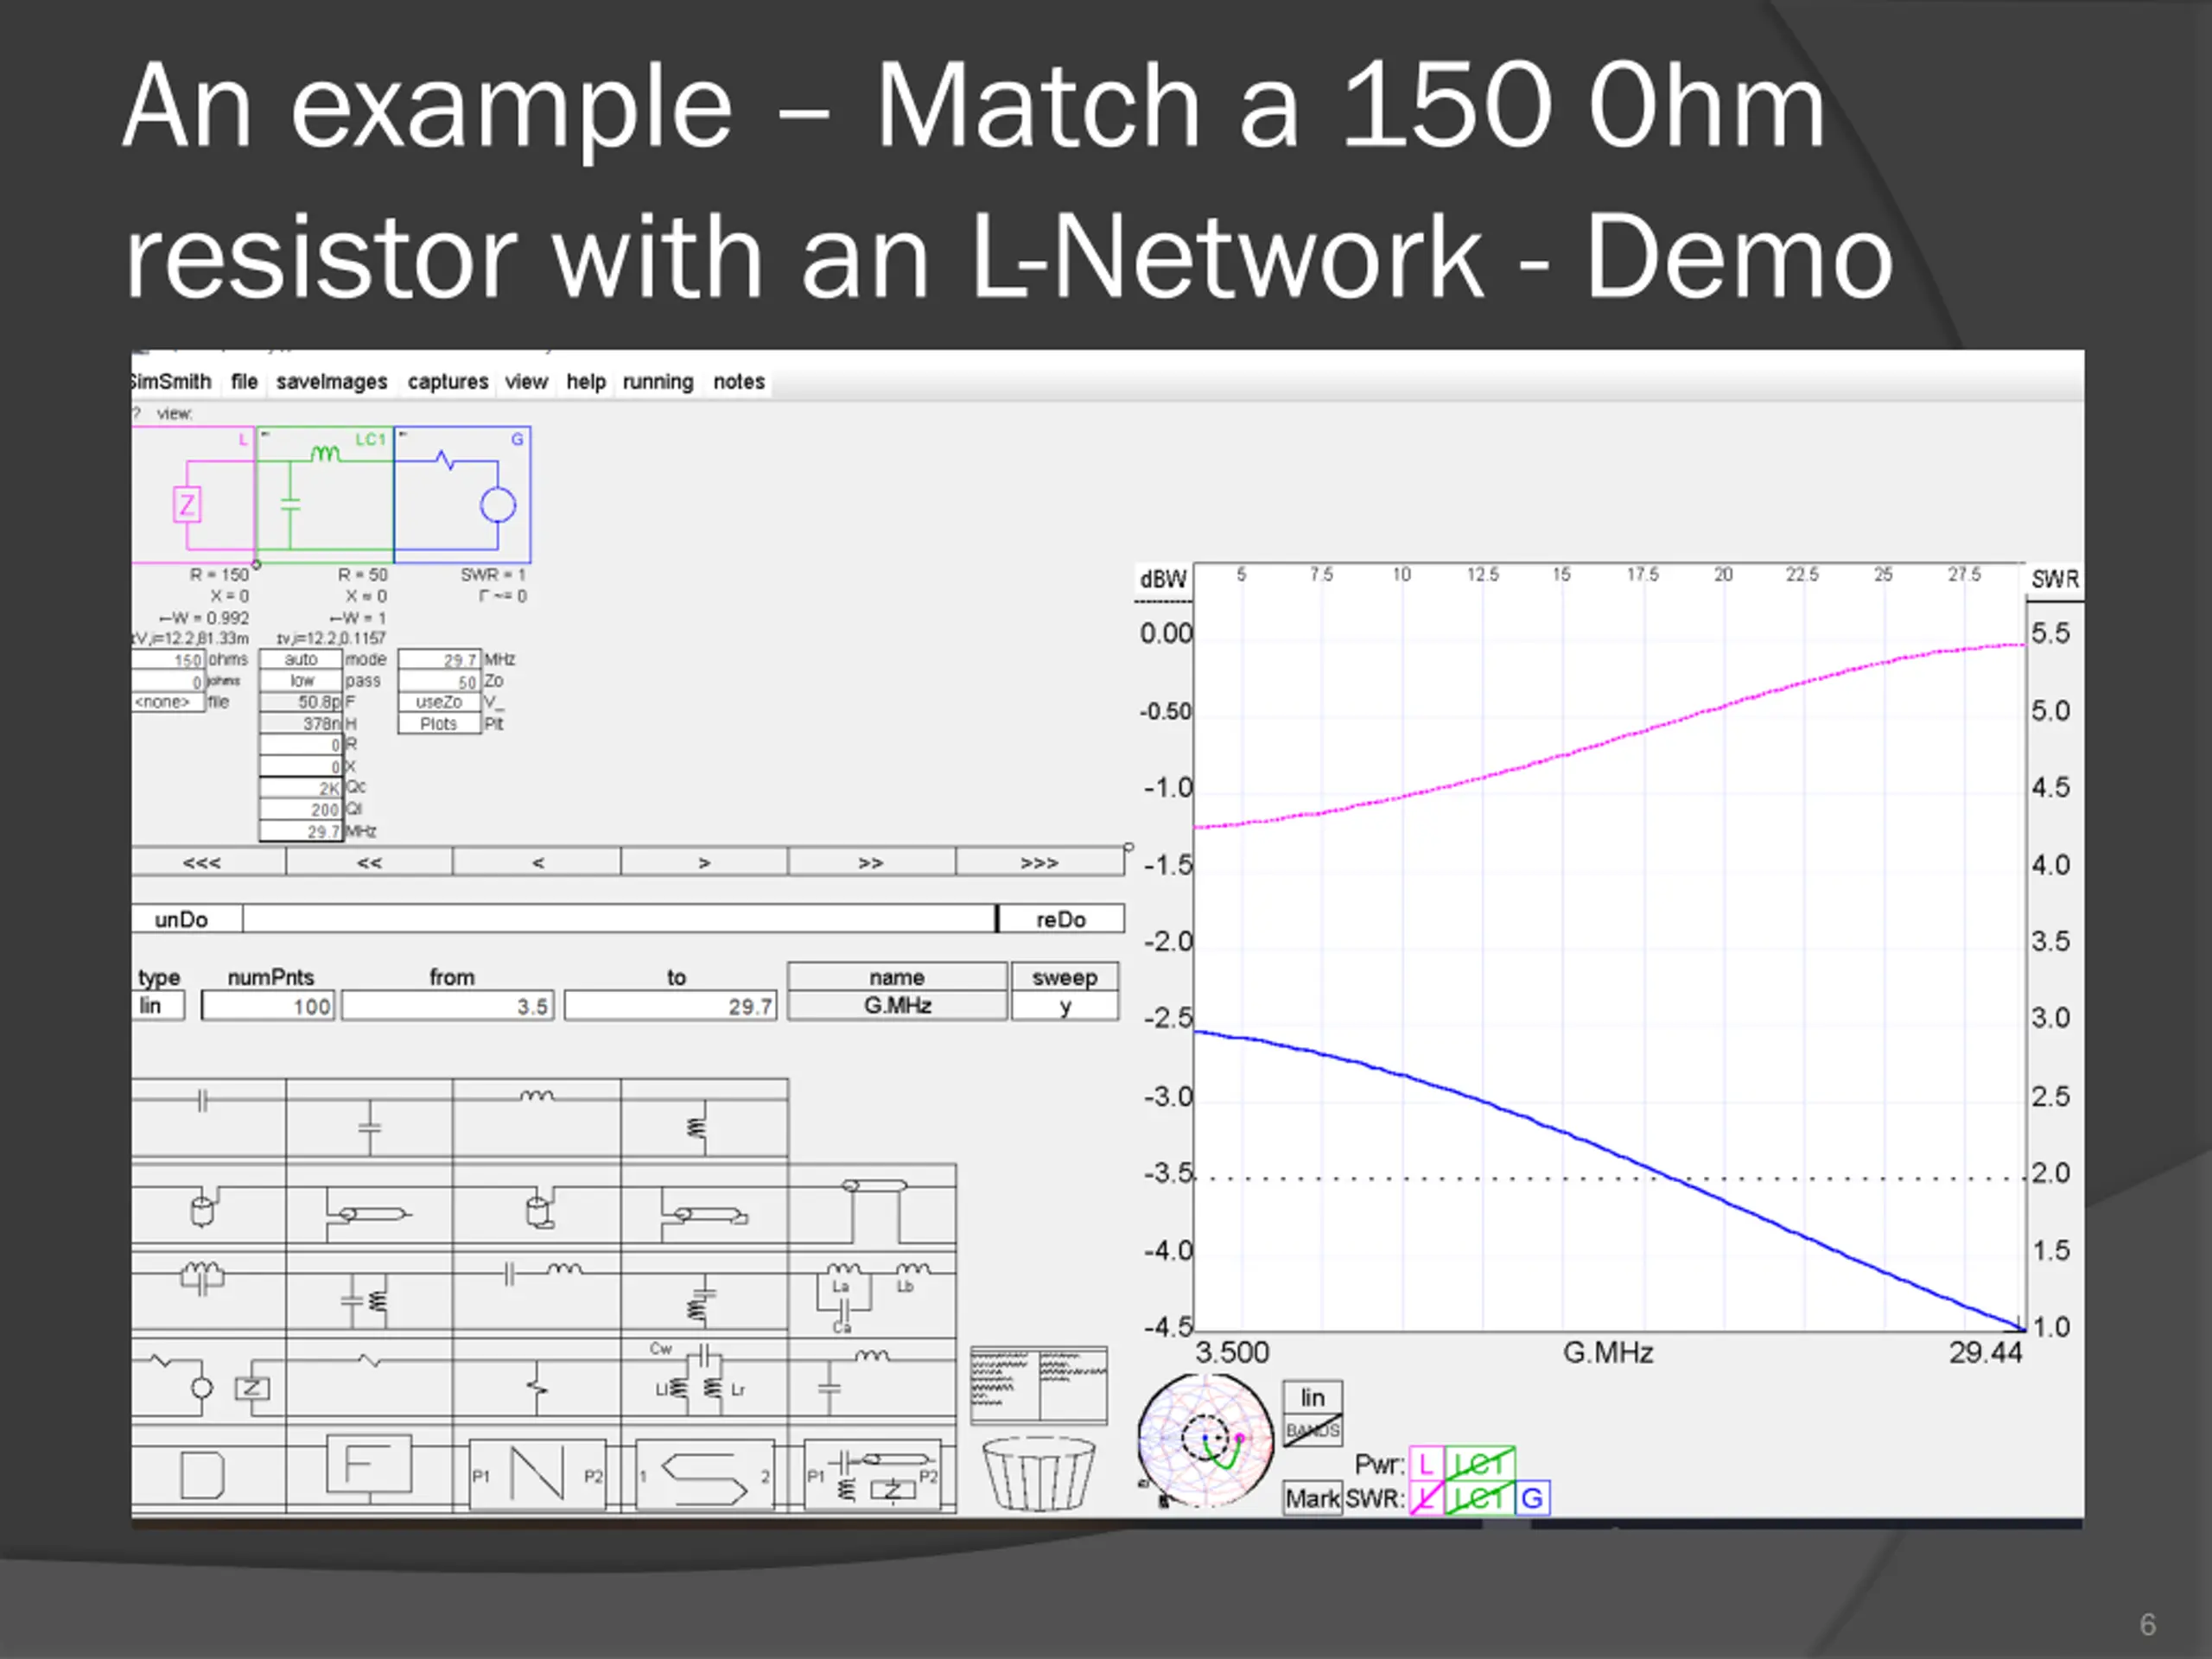Choose the shunt series-LC element

[x=704, y=1292]
